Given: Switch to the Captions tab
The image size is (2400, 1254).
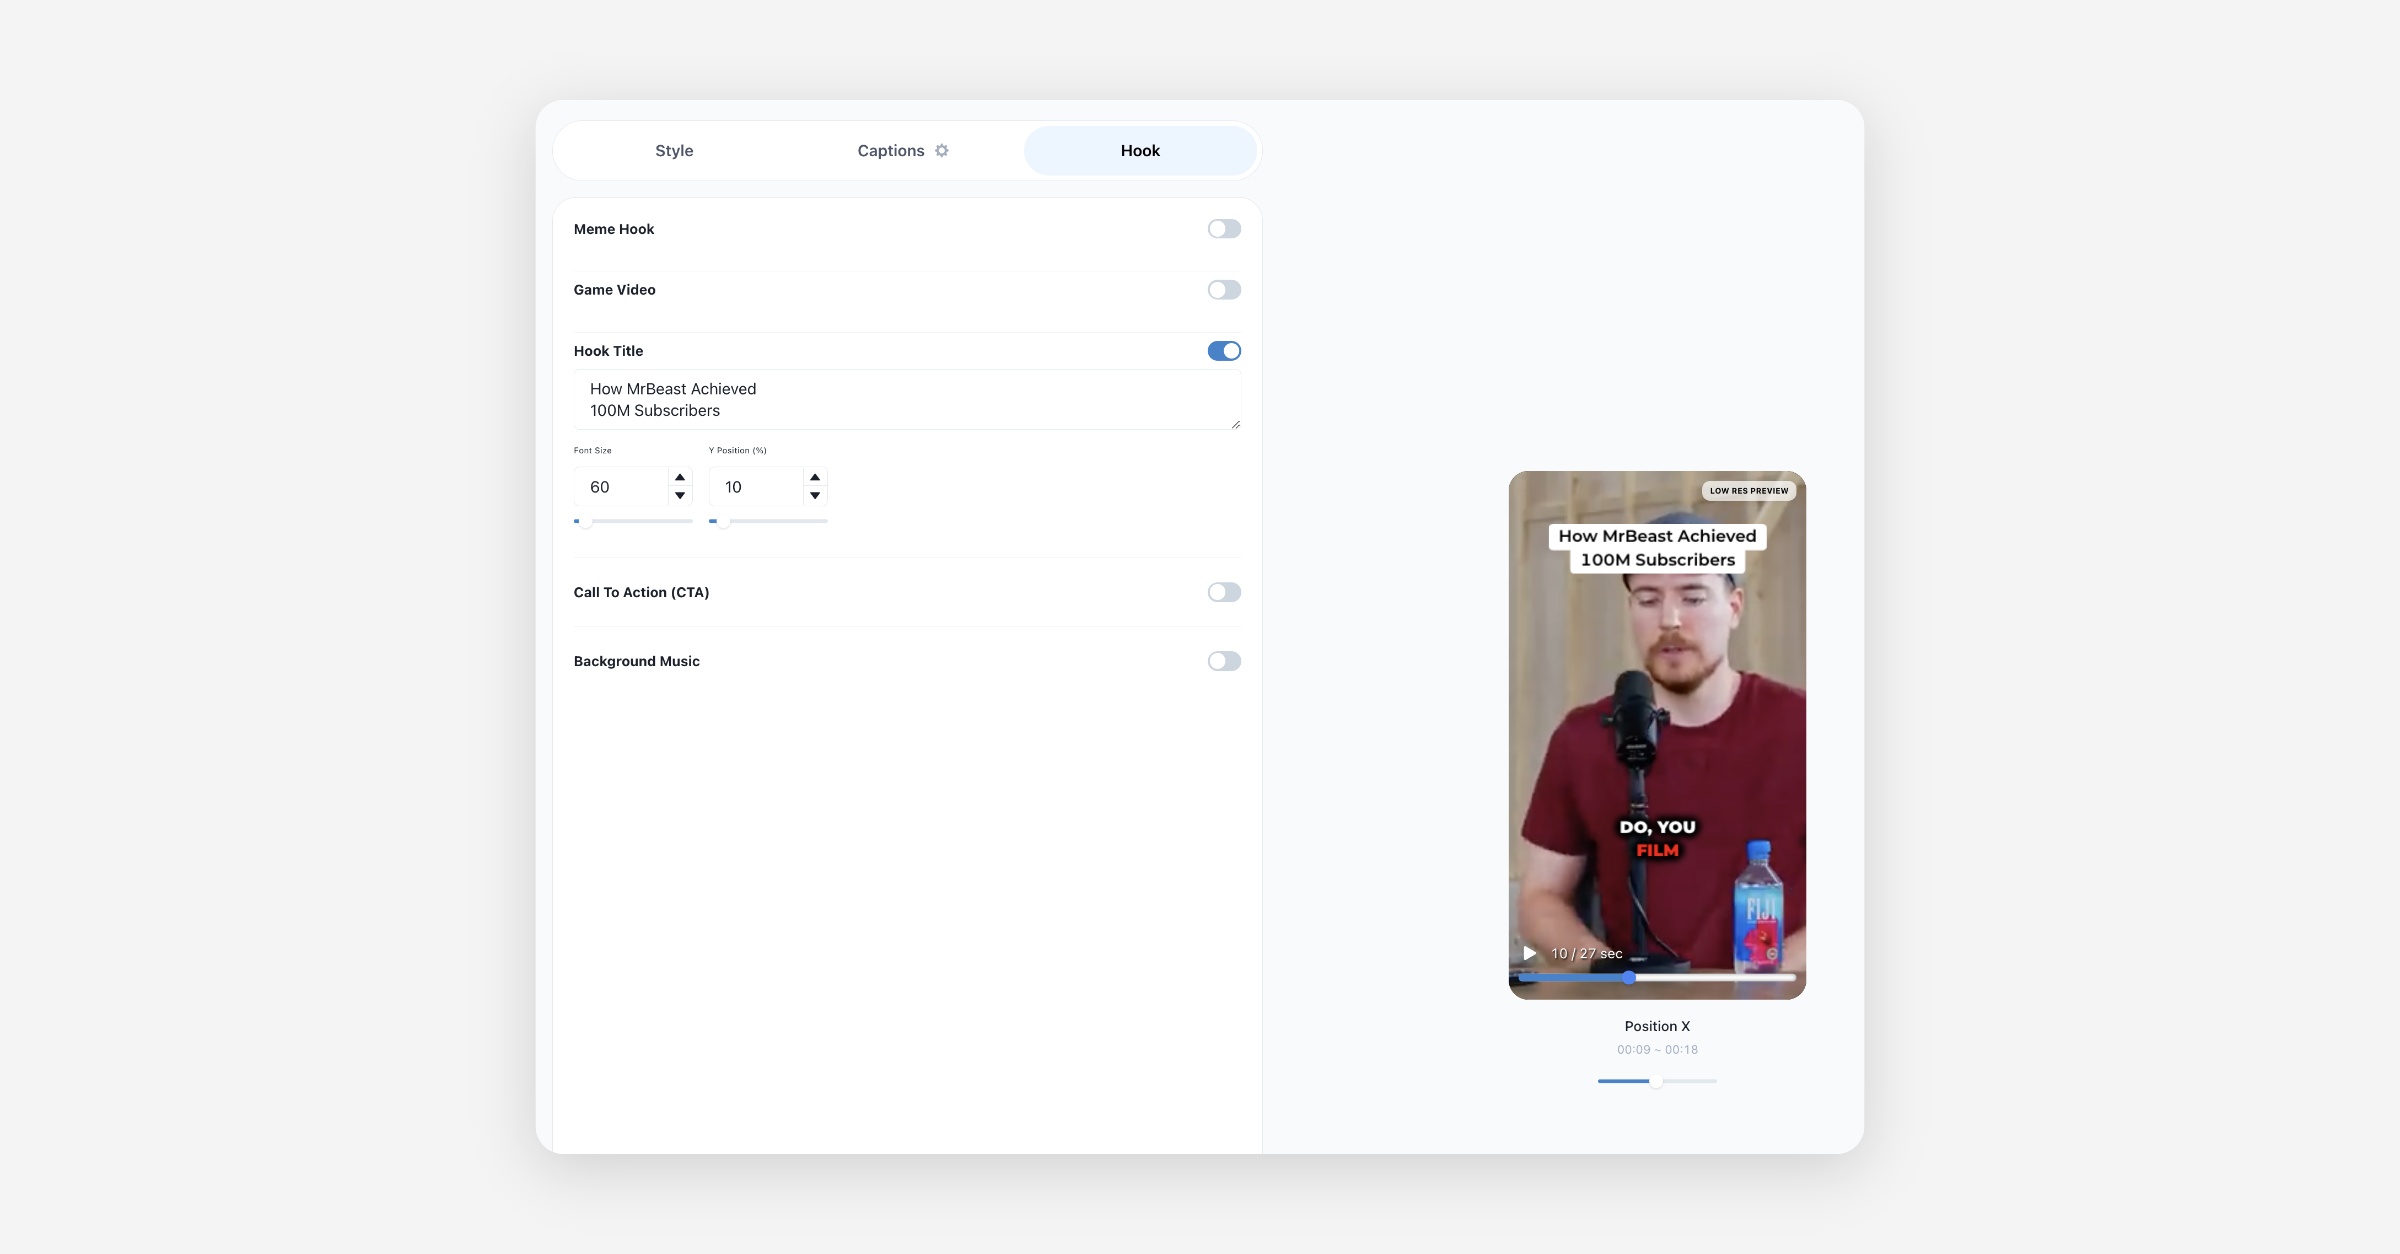Looking at the screenshot, I should pos(890,151).
